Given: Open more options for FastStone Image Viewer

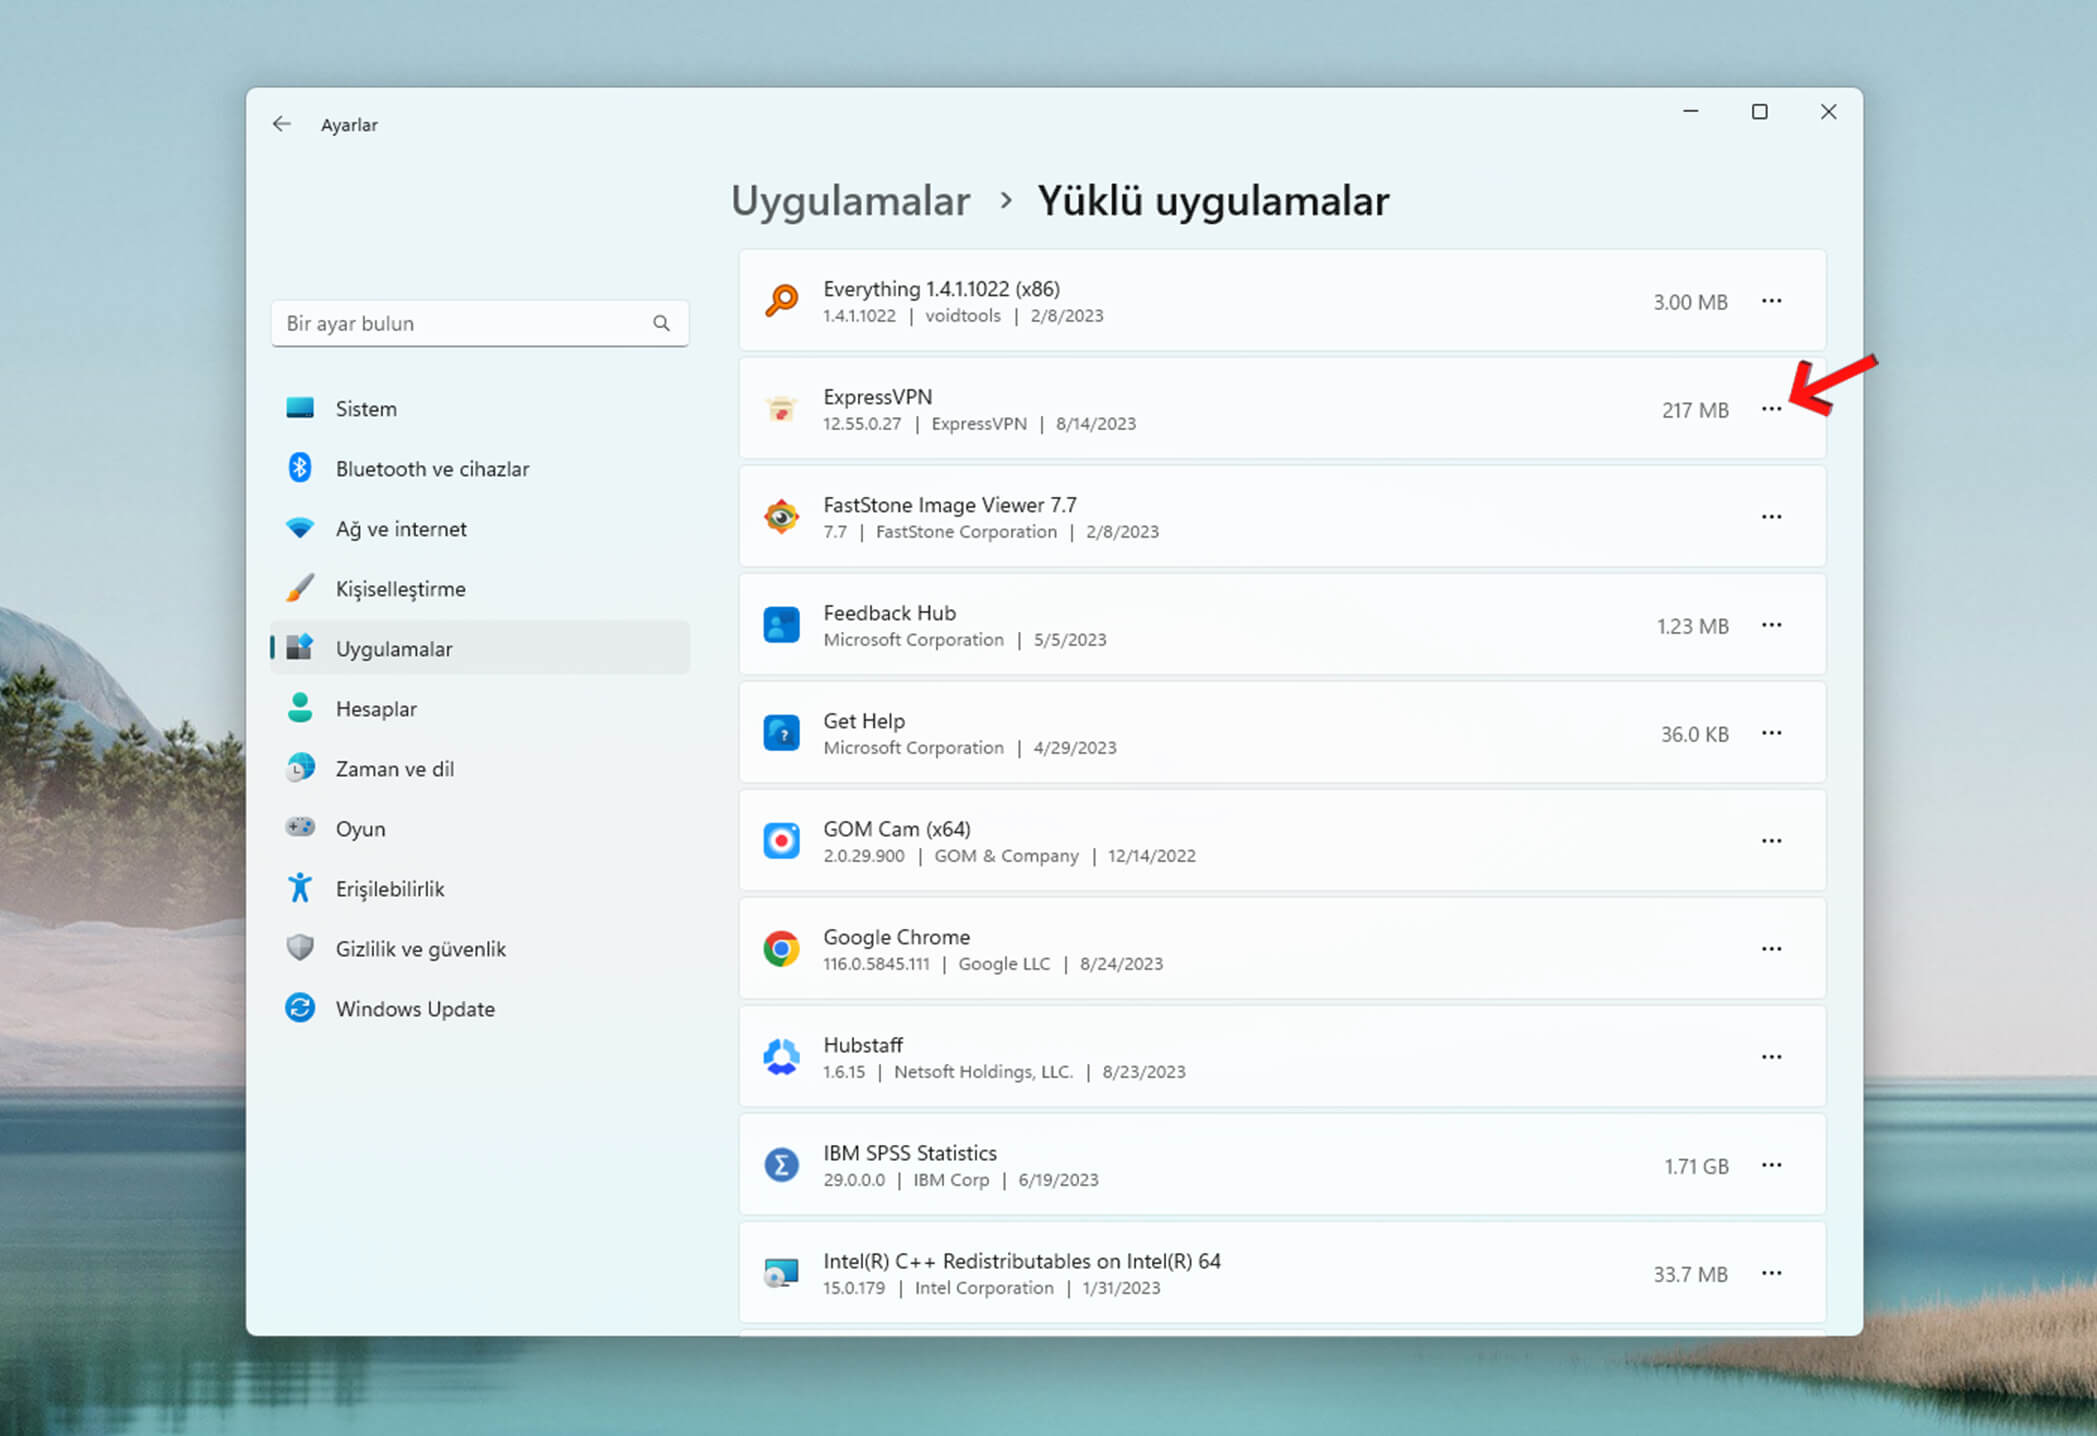Looking at the screenshot, I should coord(1771,517).
